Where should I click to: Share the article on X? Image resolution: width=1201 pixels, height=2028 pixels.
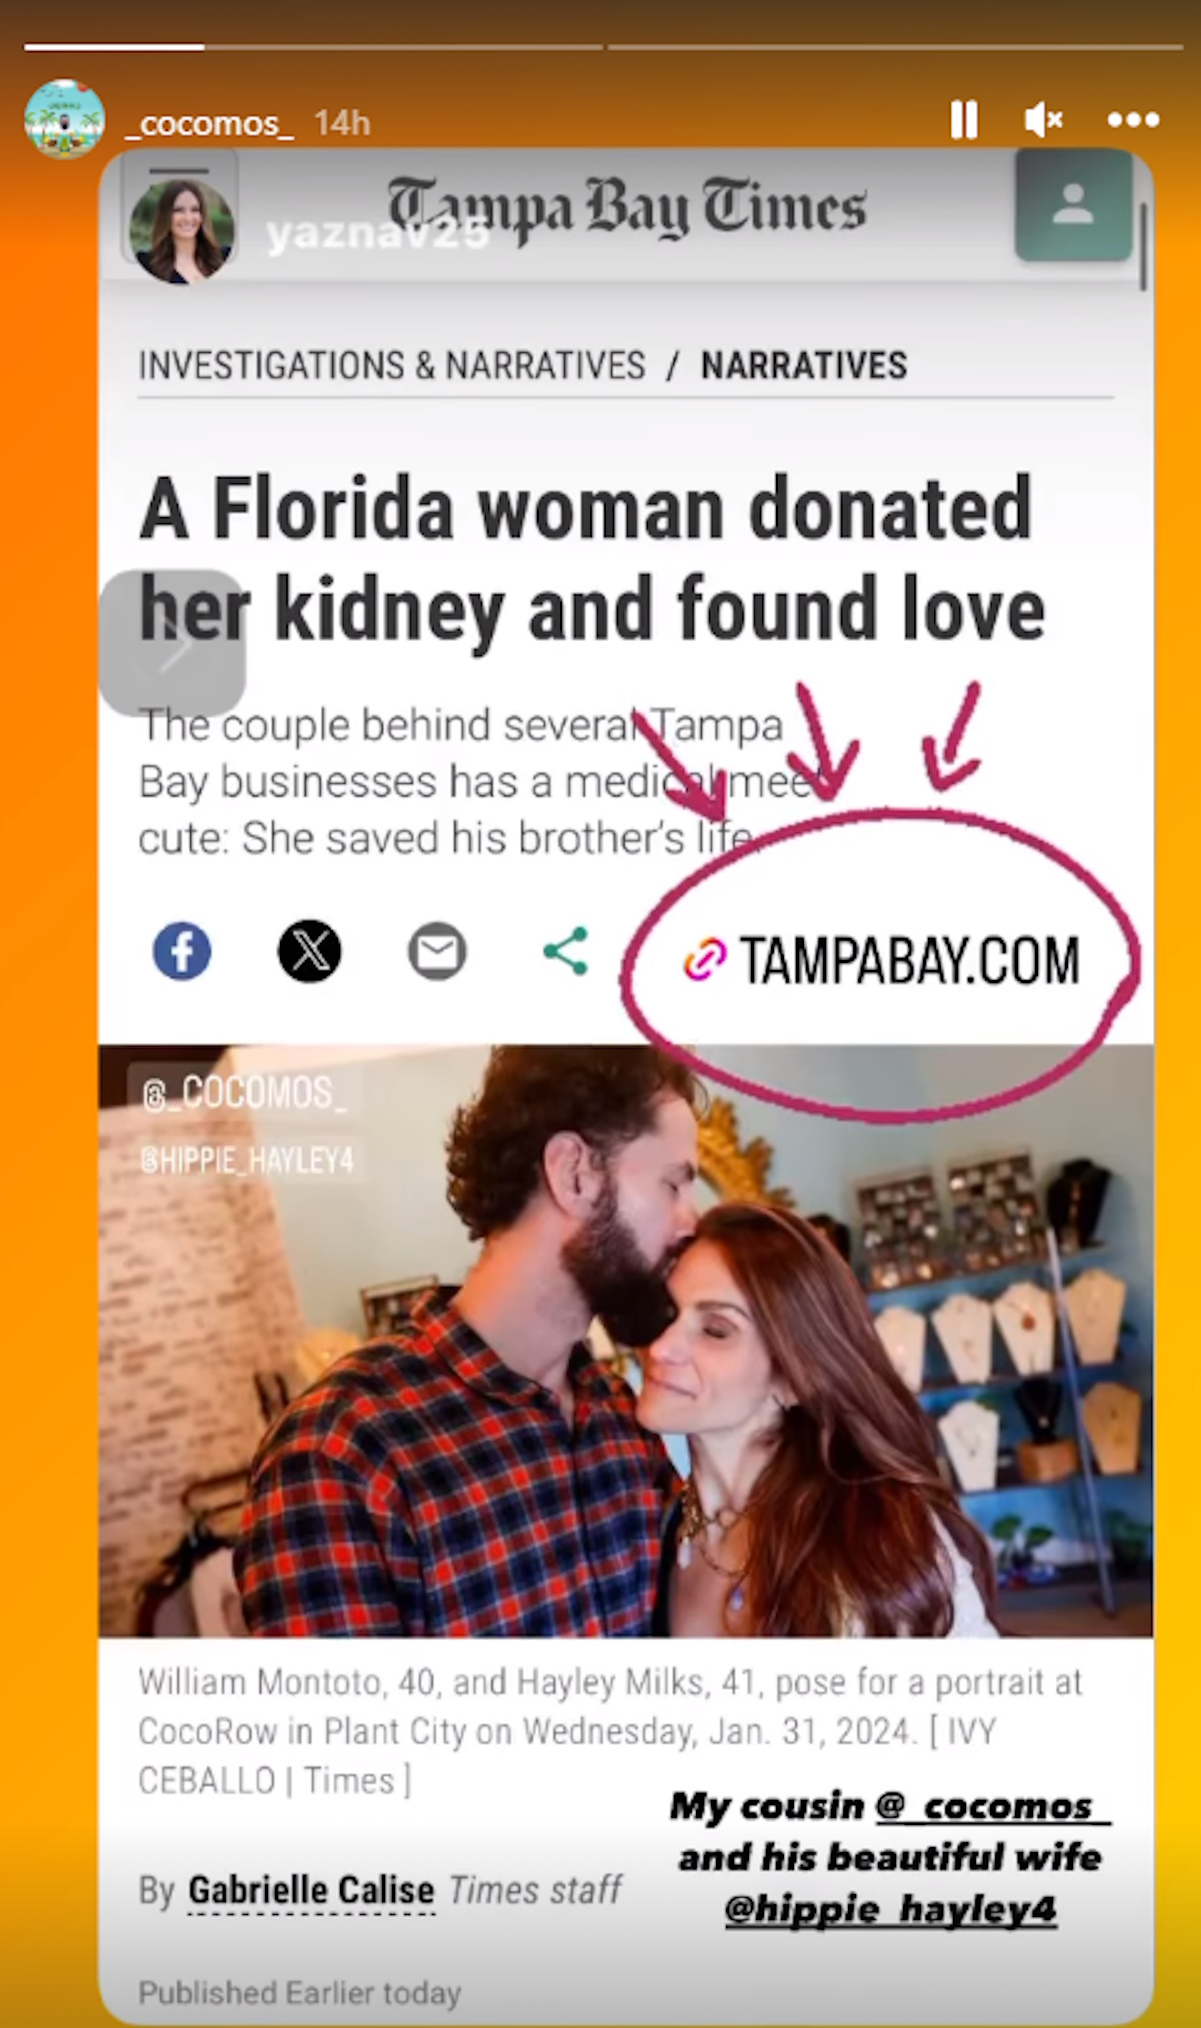pos(309,951)
